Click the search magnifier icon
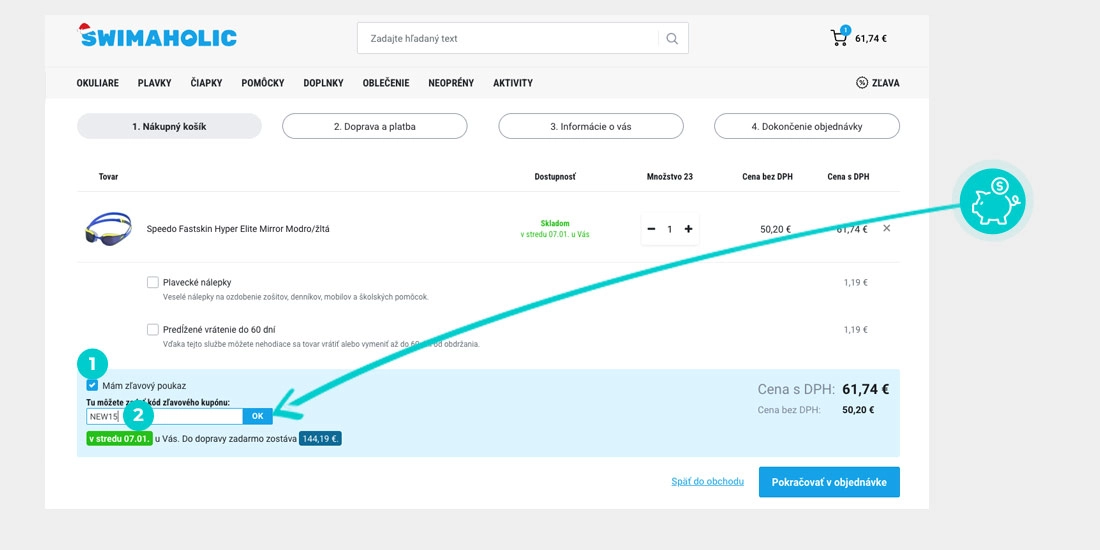Image resolution: width=1100 pixels, height=550 pixels. 672,39
